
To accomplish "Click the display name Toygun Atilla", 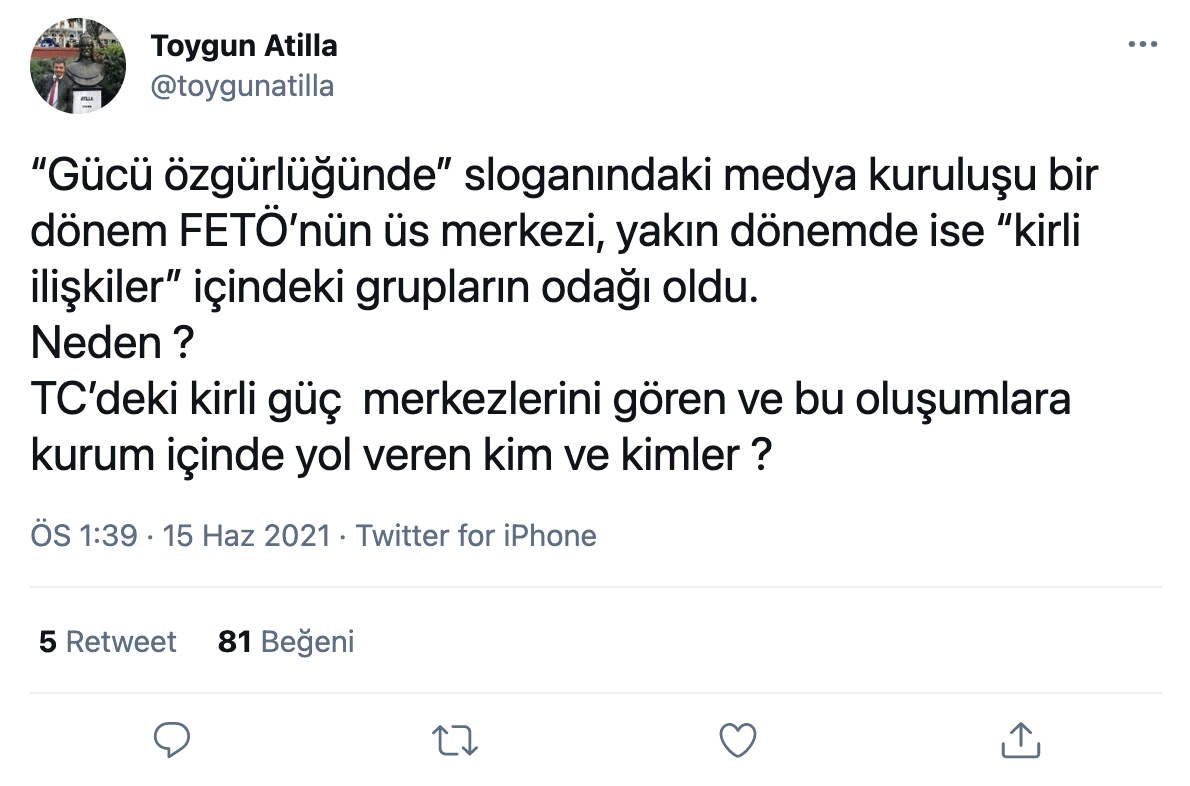I will pos(243,45).
